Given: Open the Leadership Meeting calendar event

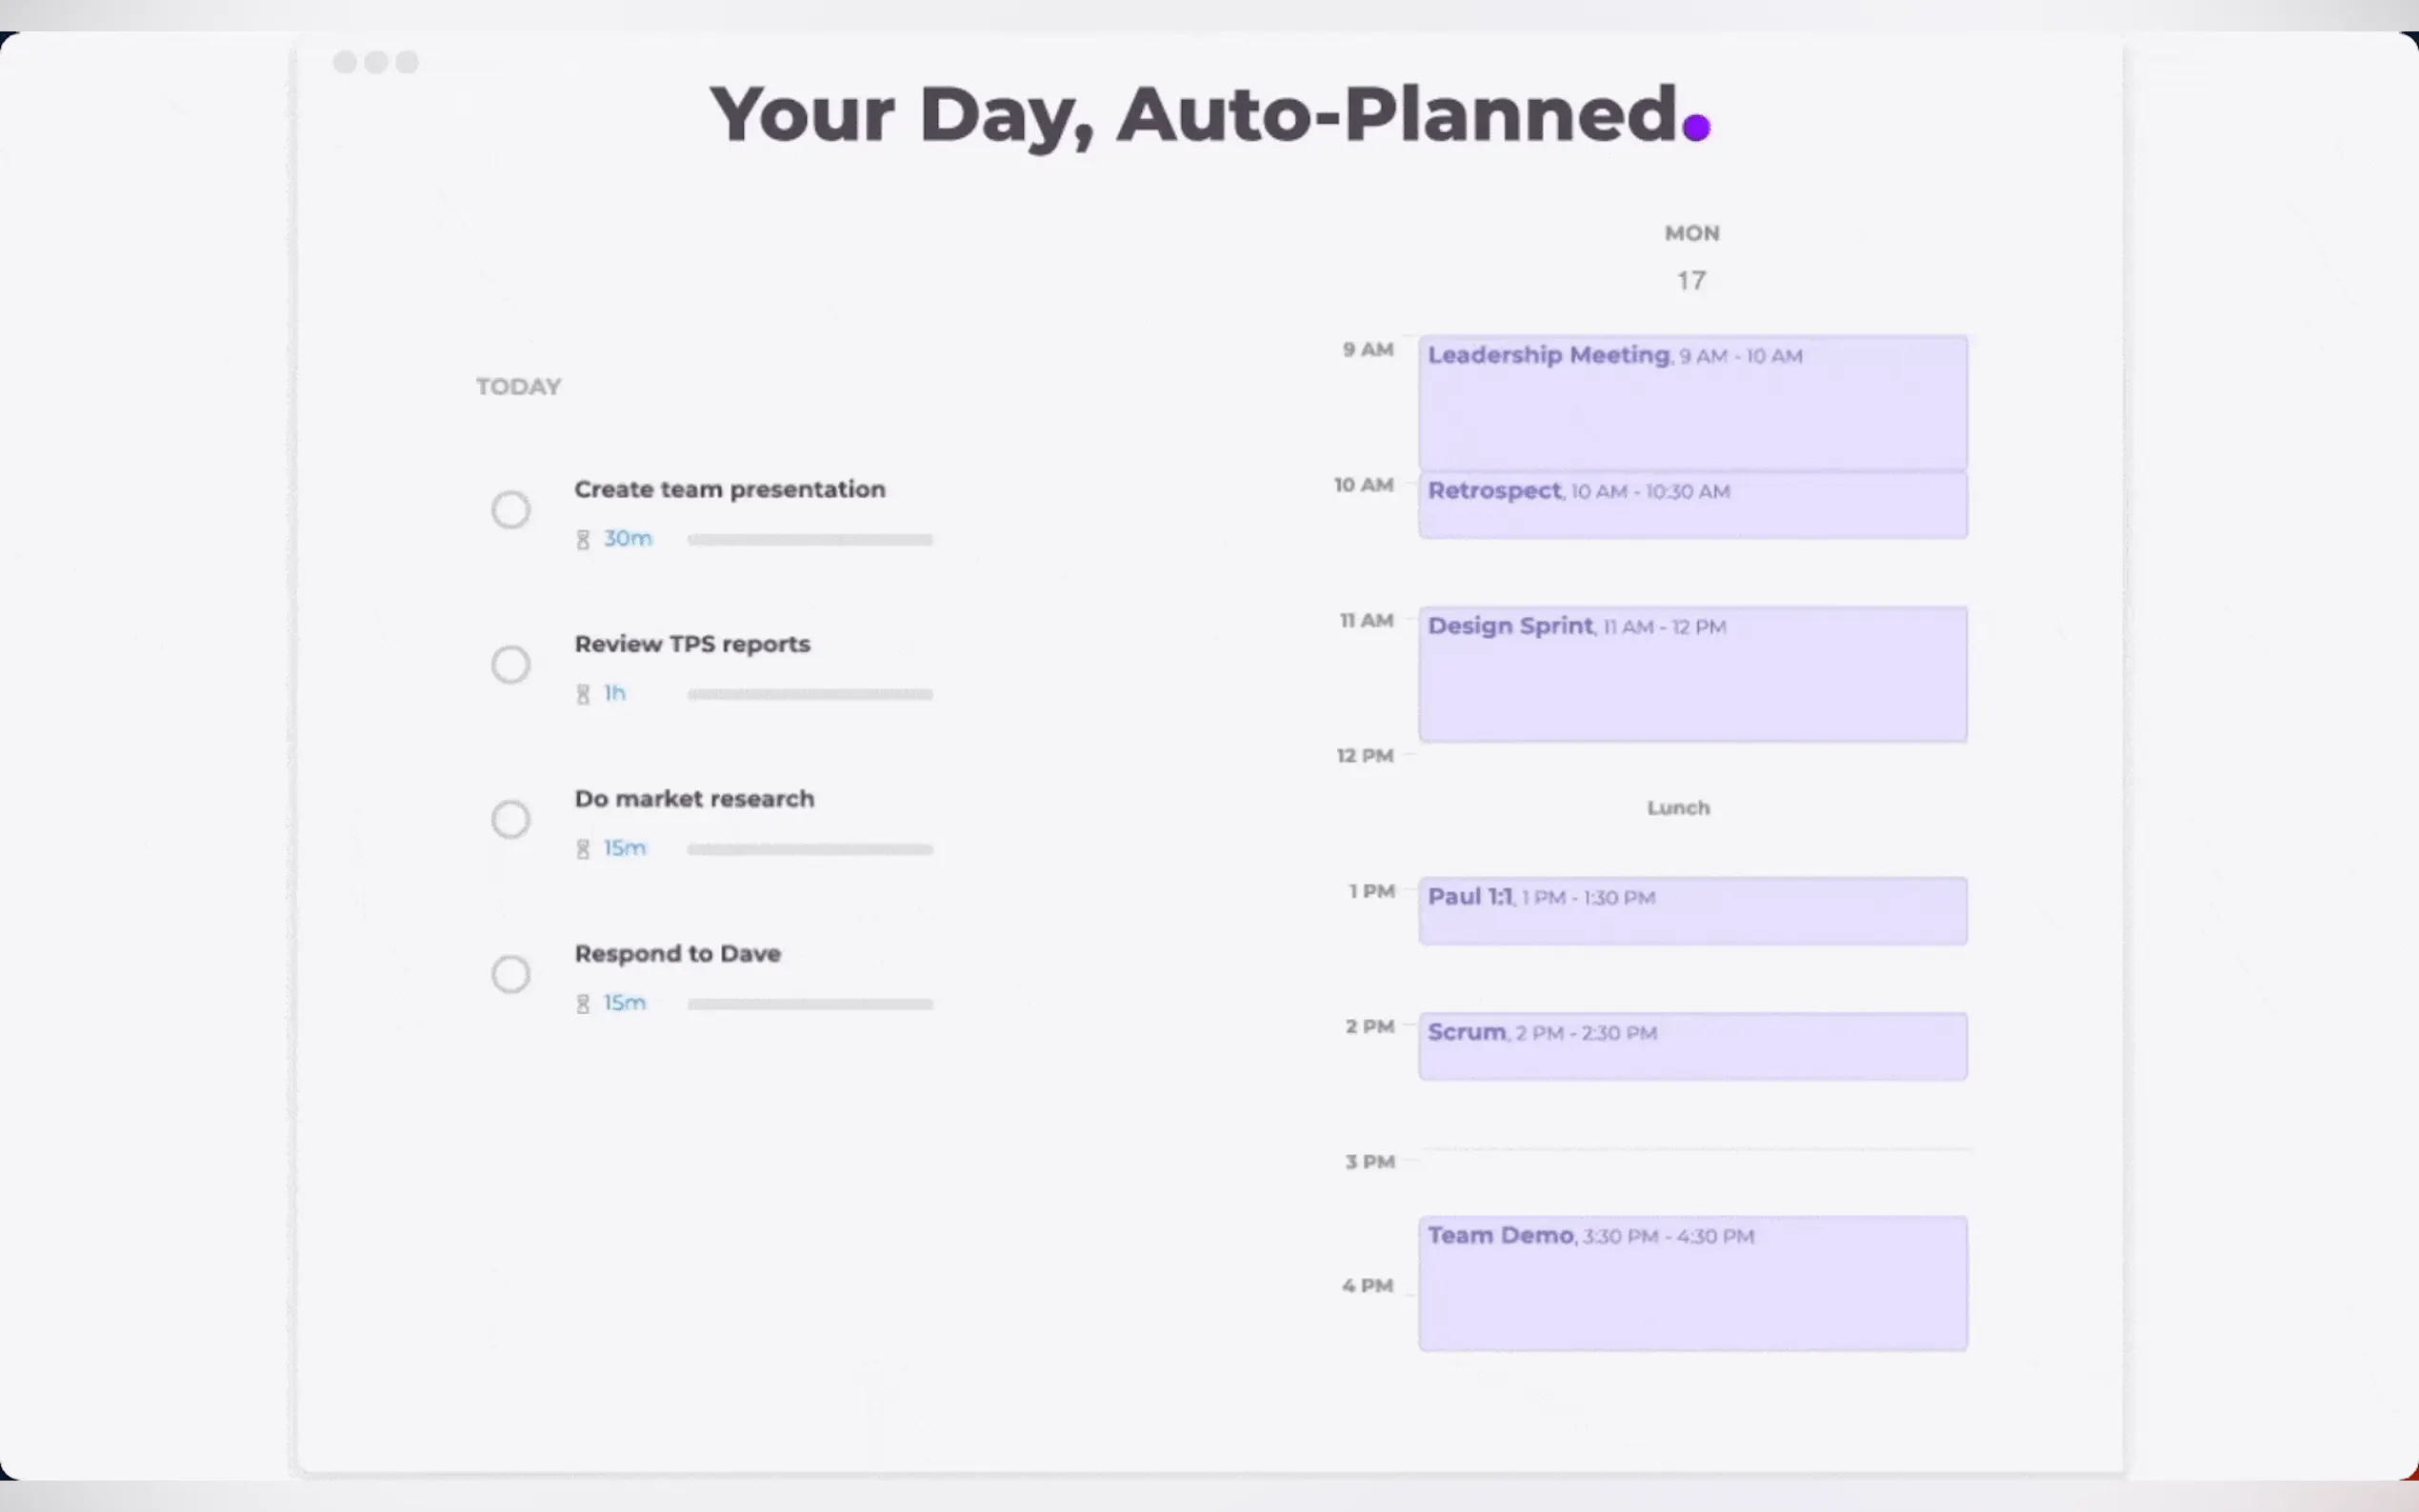Looking at the screenshot, I should [x=1692, y=403].
